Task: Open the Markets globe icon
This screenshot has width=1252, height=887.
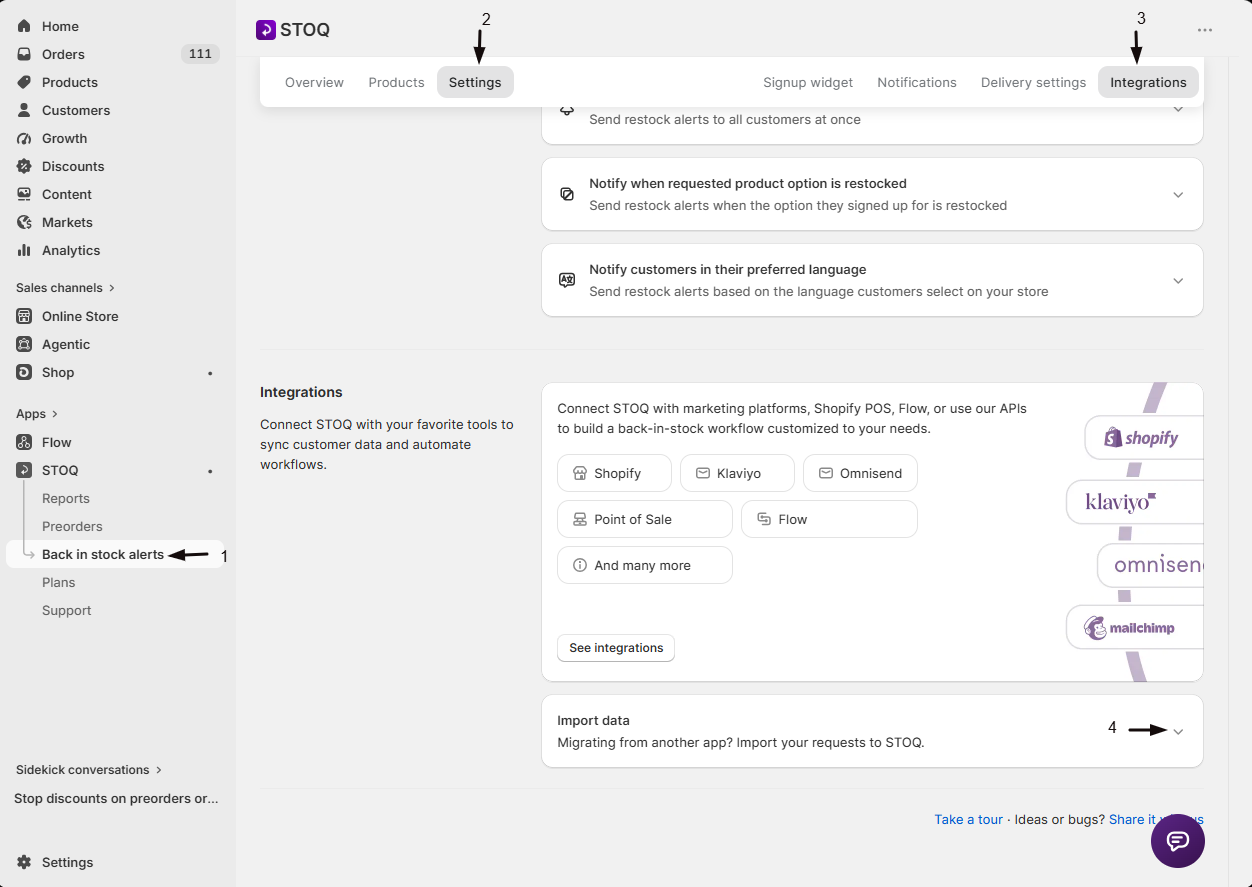Action: pyautogui.click(x=24, y=222)
